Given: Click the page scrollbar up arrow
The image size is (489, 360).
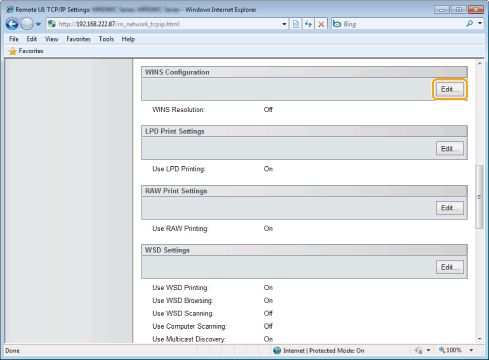Looking at the screenshot, I should 480,63.
